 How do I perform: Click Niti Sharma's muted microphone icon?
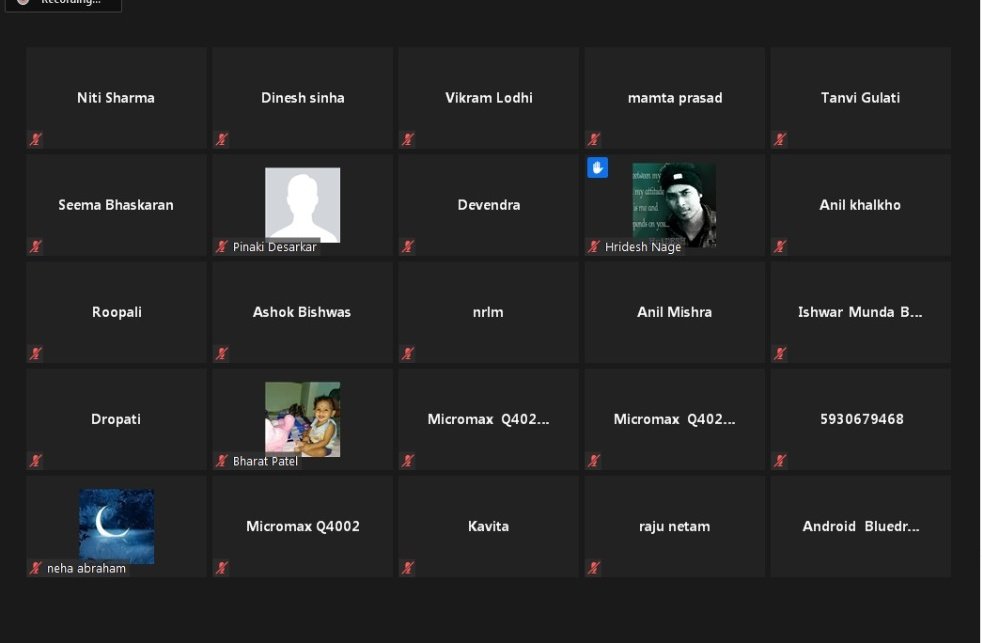pos(36,139)
